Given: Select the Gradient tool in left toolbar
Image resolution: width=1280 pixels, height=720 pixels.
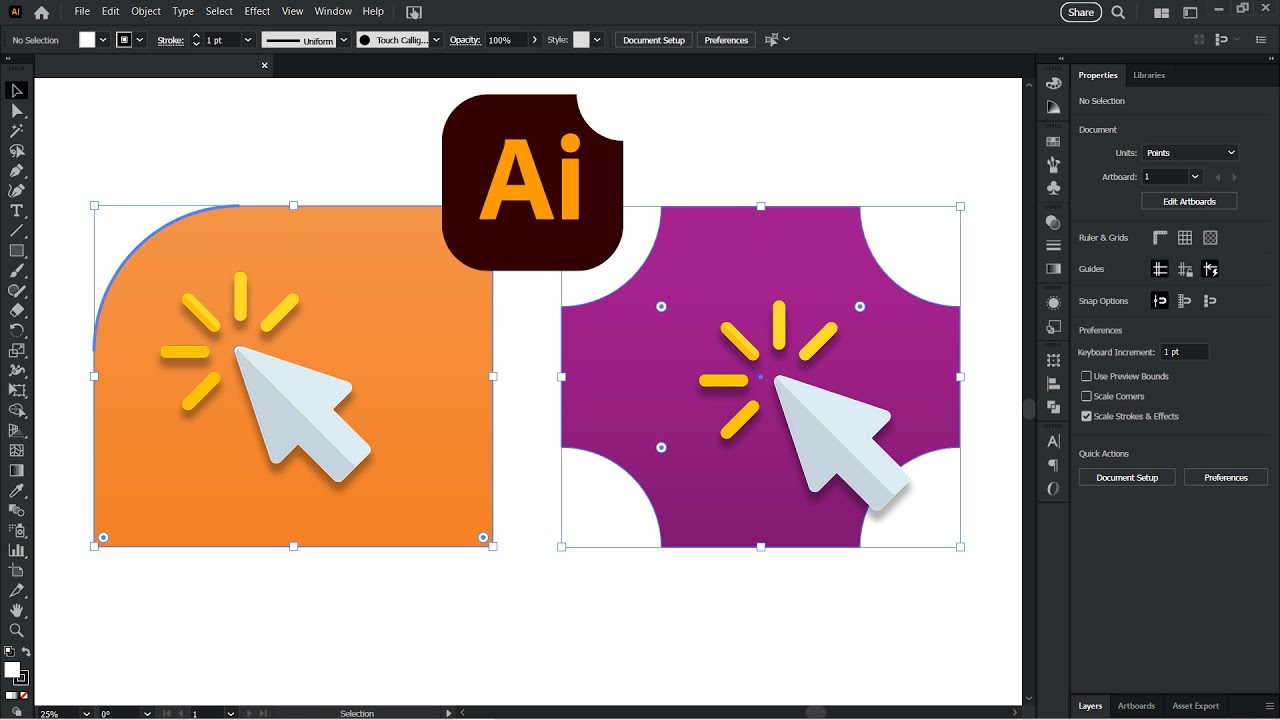Looking at the screenshot, I should coord(17,471).
